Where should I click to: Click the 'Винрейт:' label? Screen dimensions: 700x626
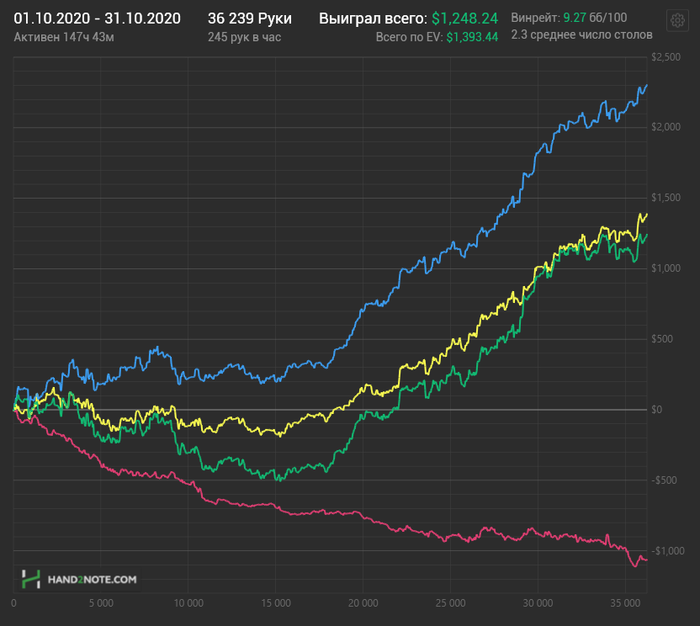click(535, 18)
